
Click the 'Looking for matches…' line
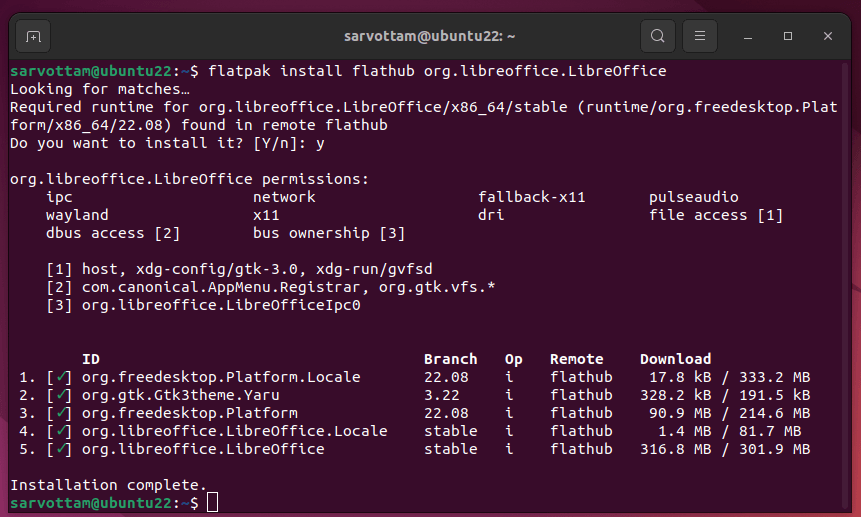[x=100, y=89]
